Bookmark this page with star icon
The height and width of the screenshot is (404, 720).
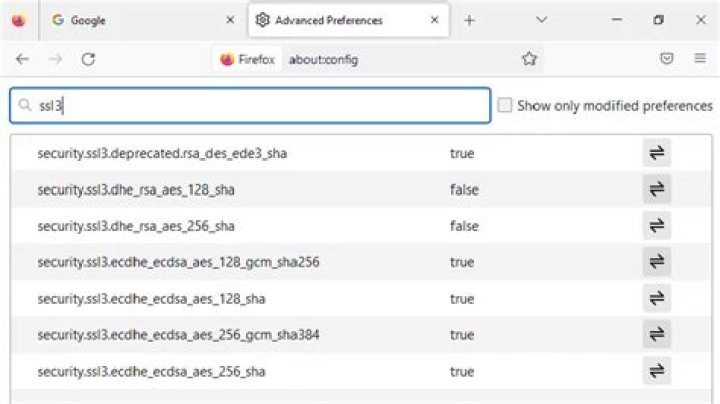[x=529, y=59]
